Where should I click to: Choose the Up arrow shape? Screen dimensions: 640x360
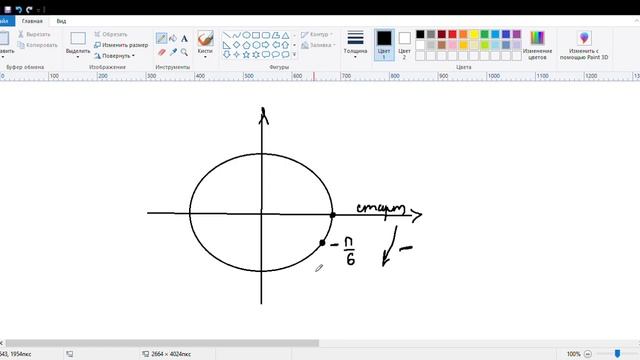286,45
